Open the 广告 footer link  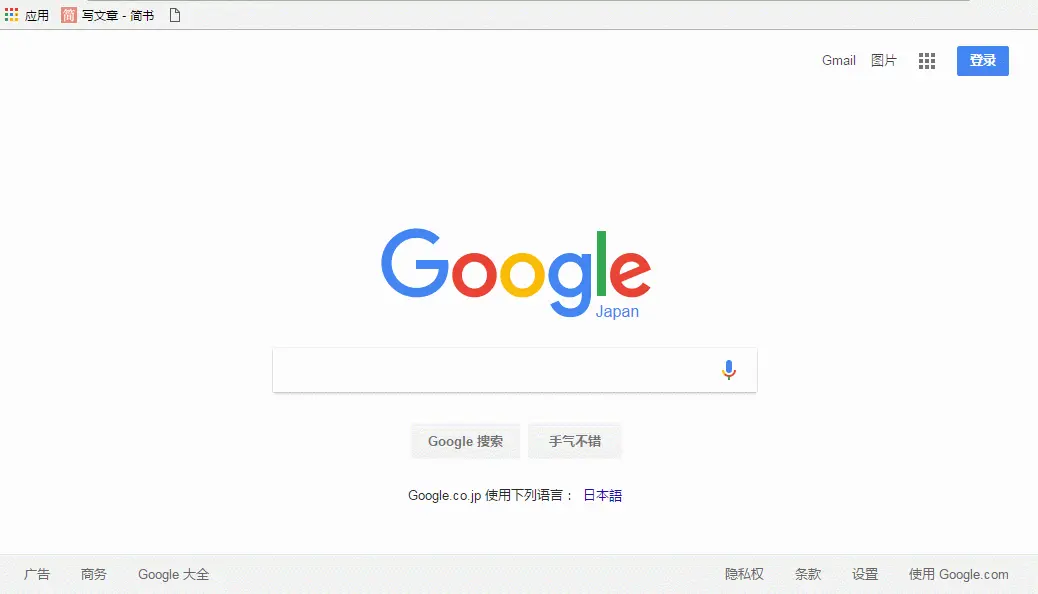[37, 574]
